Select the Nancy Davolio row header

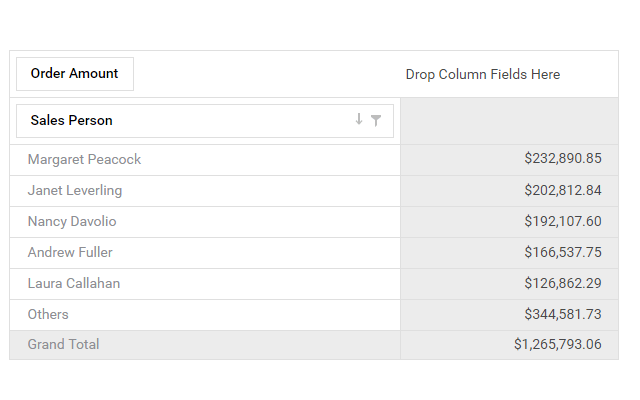tap(72, 222)
